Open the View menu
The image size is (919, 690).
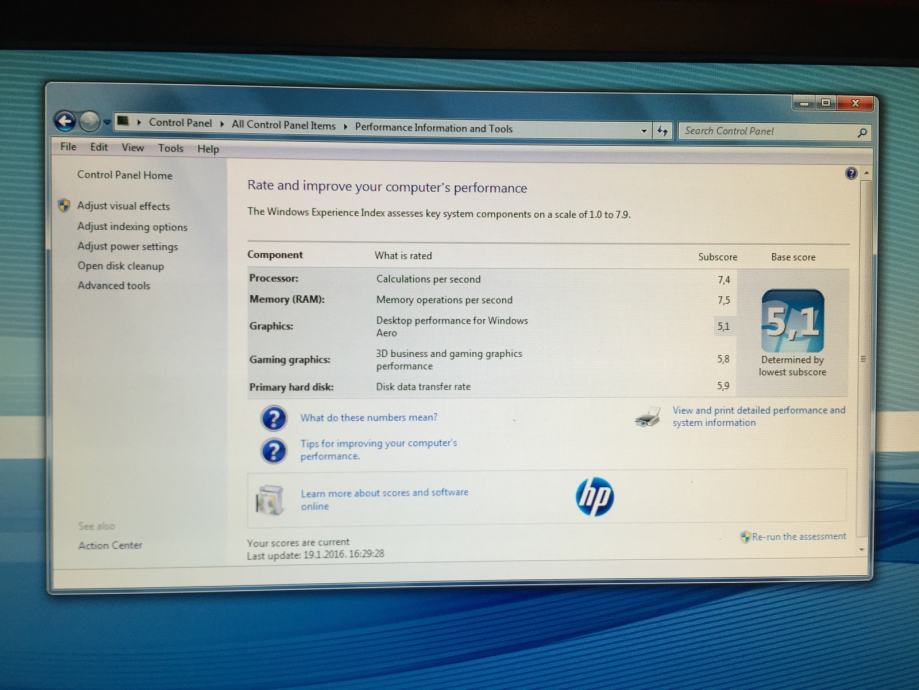(132, 148)
